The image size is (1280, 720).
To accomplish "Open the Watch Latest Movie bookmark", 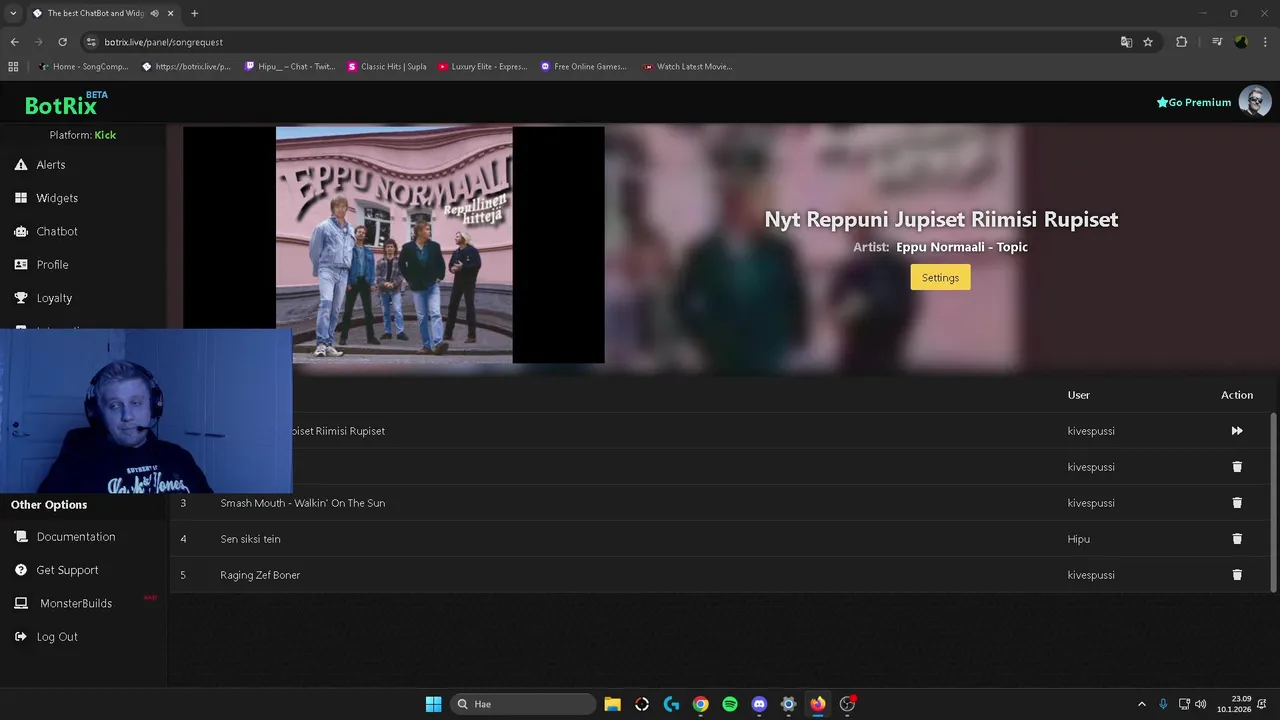I will pos(688,67).
